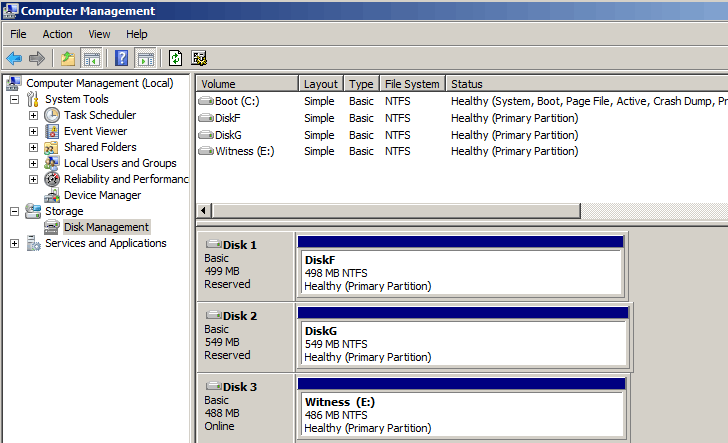Screen dimensions: 728x443
Task: Click the Disk 3 drive icon in graphical view
Action: click(x=214, y=386)
